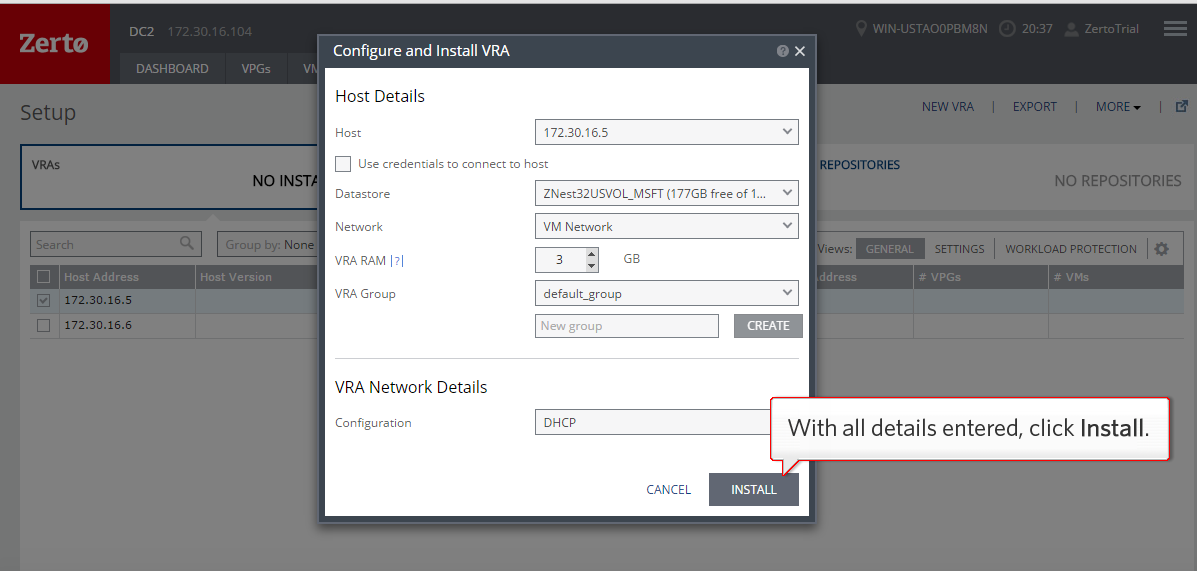1197x571 pixels.
Task: Click the New group text field
Action: [626, 326]
